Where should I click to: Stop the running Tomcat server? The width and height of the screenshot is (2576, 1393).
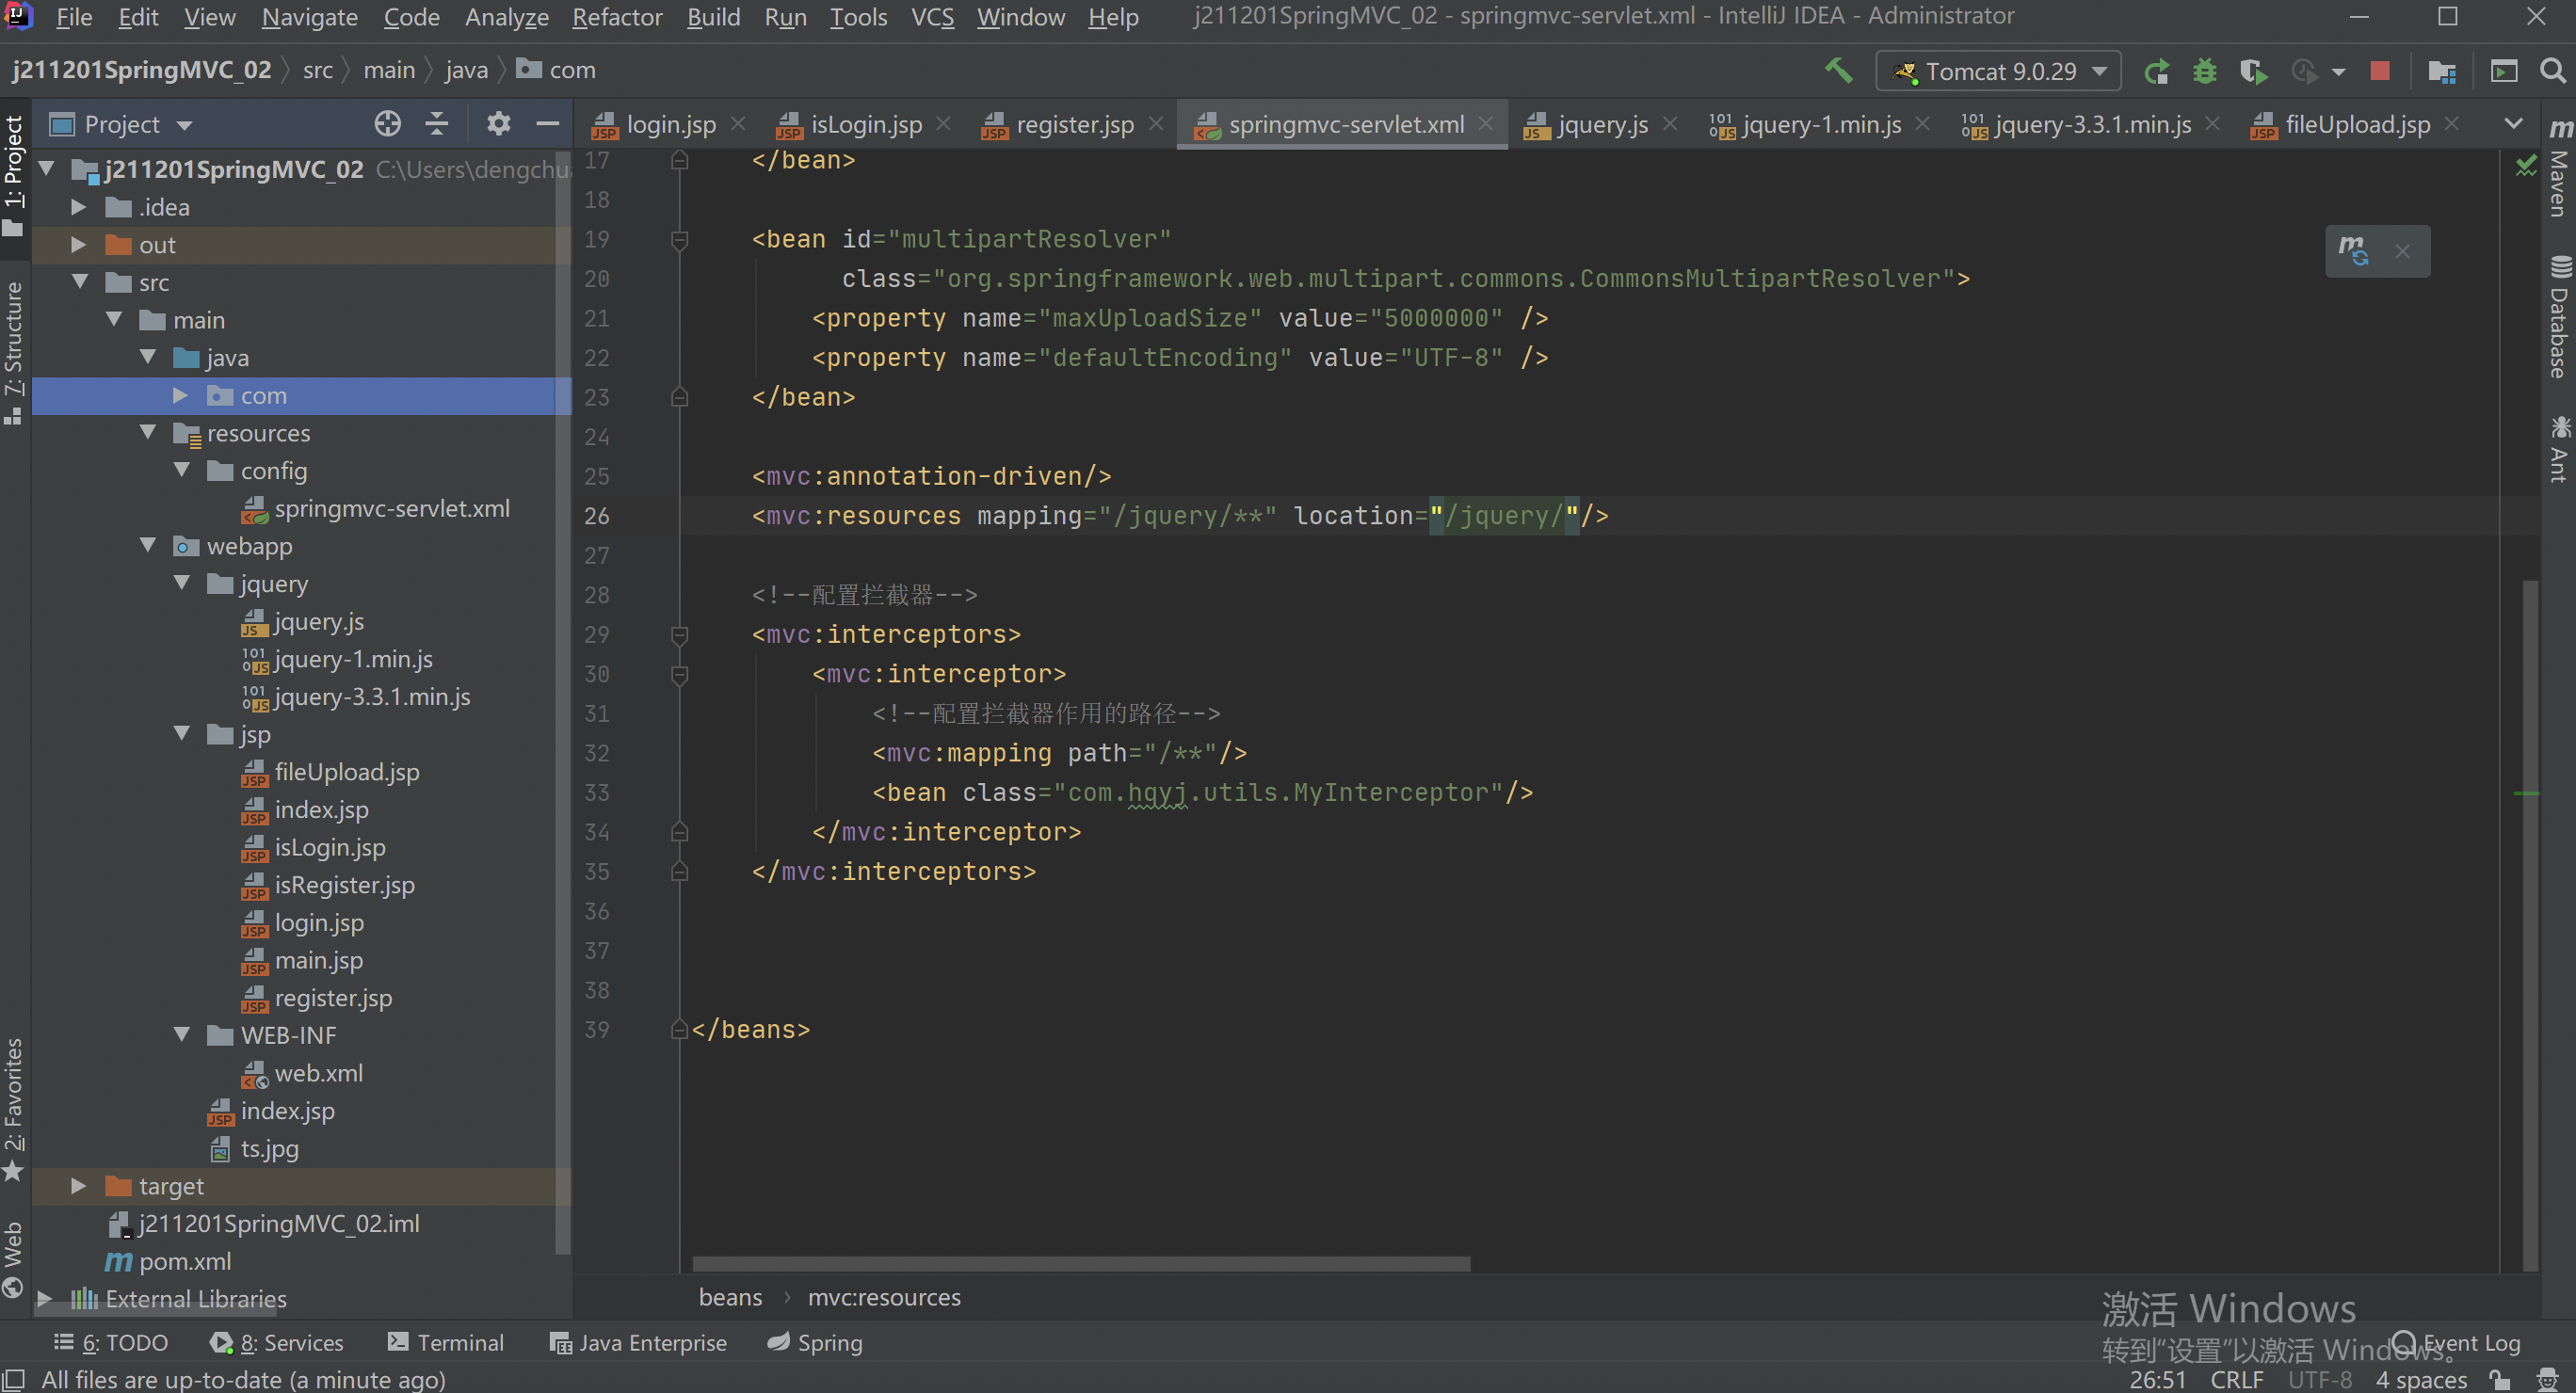[x=2380, y=71]
